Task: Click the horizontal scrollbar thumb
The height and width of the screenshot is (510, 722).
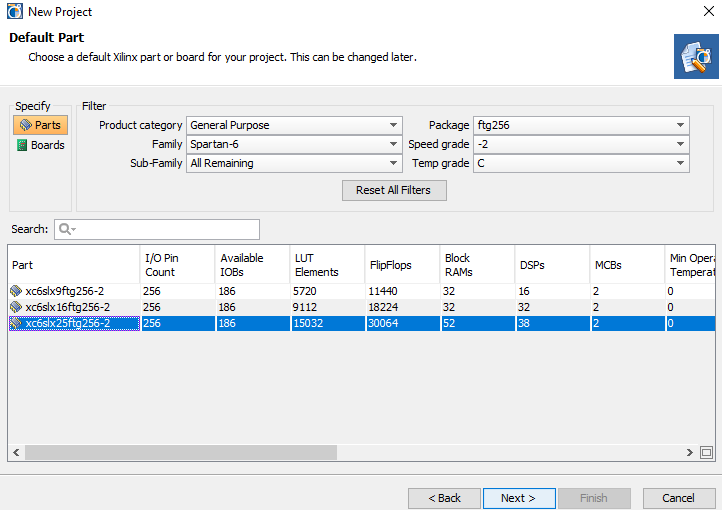Action: pos(181,452)
